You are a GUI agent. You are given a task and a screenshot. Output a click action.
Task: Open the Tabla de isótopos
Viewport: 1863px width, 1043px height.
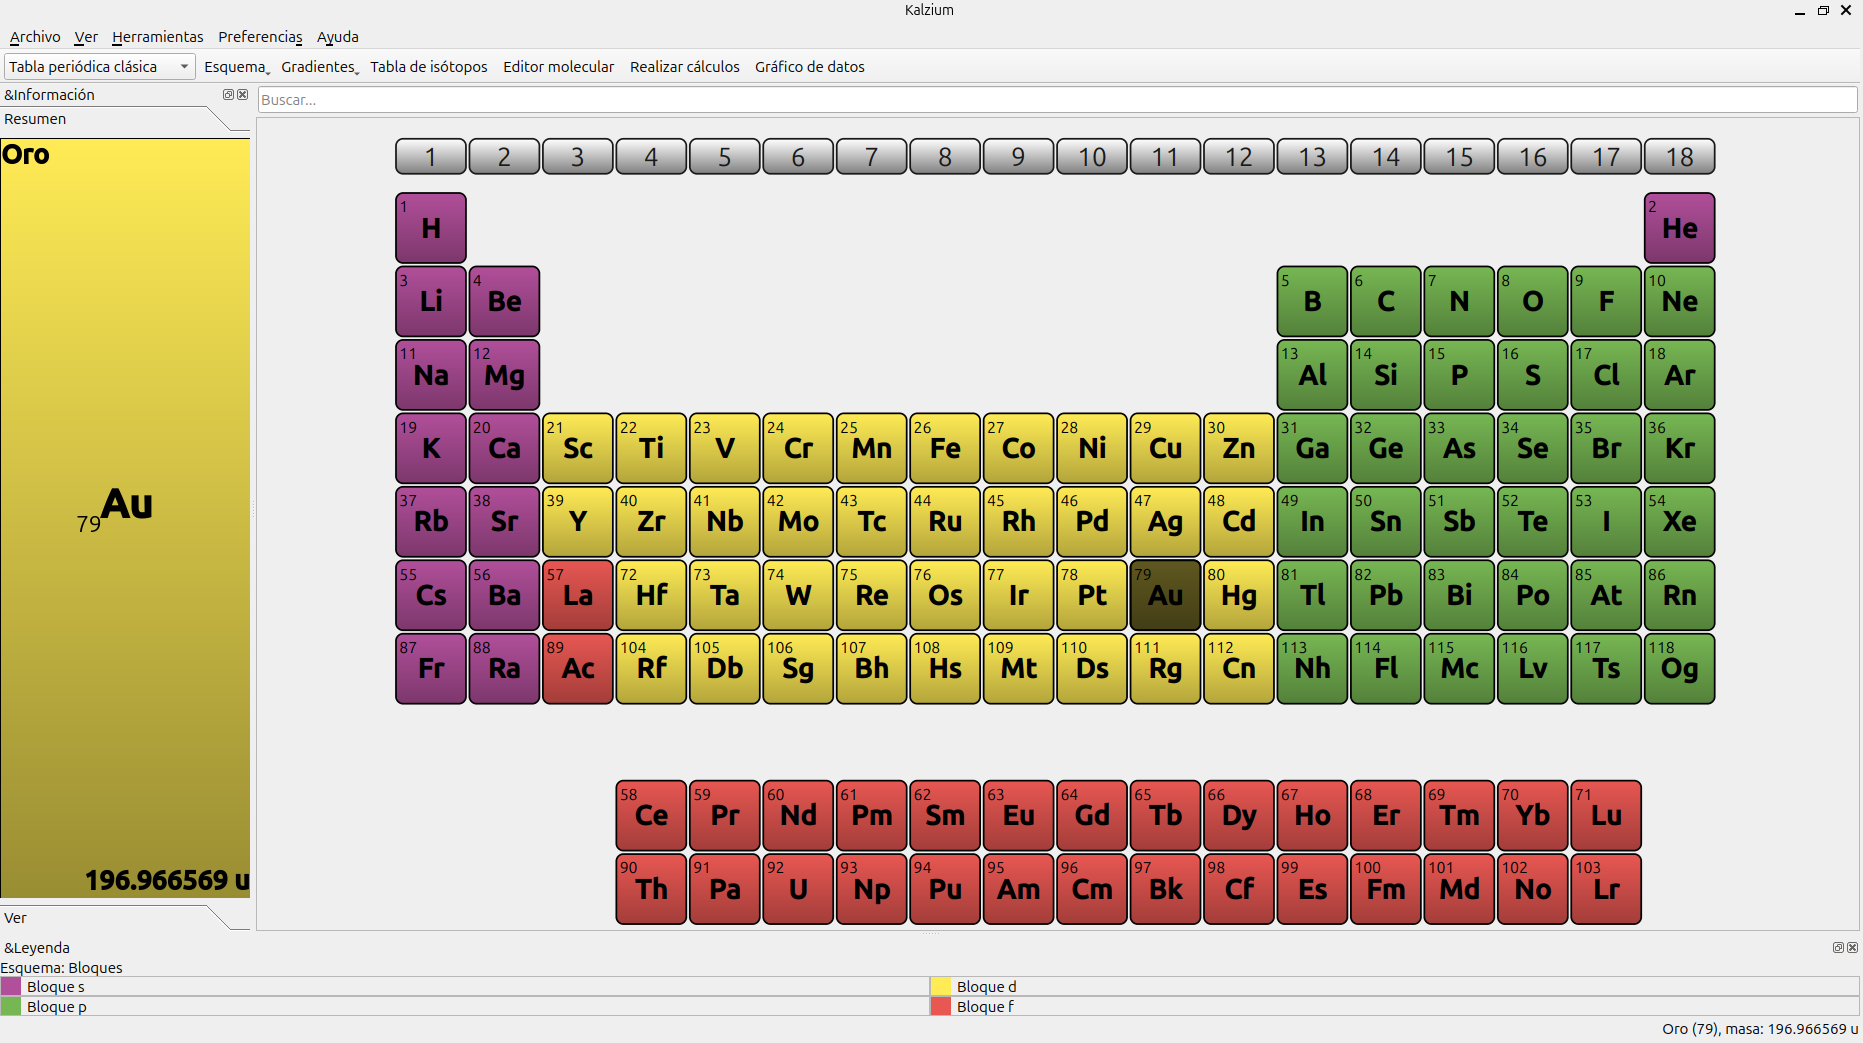pos(428,67)
